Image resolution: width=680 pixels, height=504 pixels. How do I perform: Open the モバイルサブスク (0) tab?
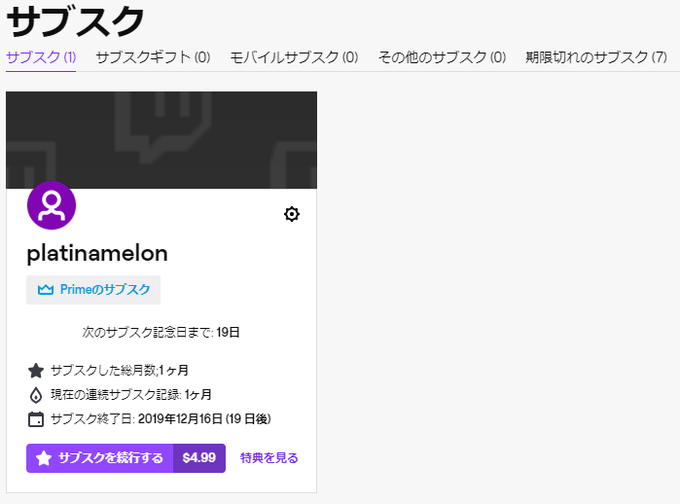point(294,57)
